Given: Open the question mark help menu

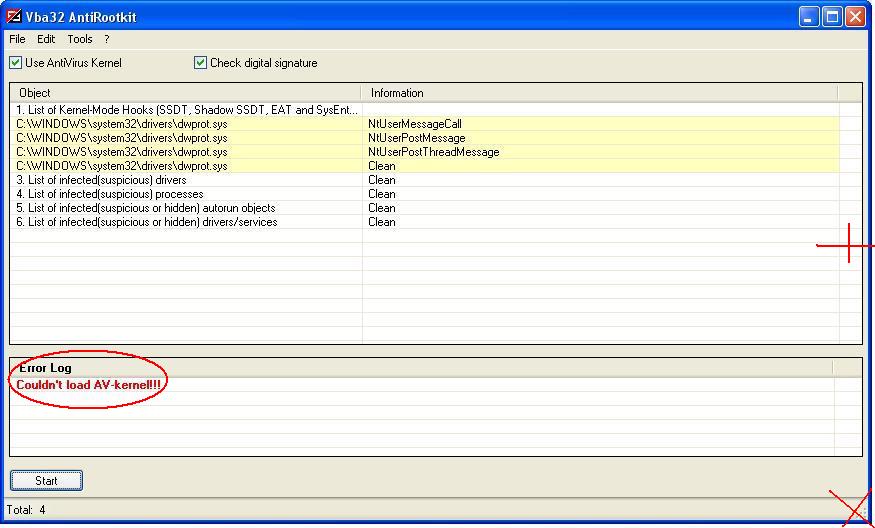Looking at the screenshot, I should [107, 39].
